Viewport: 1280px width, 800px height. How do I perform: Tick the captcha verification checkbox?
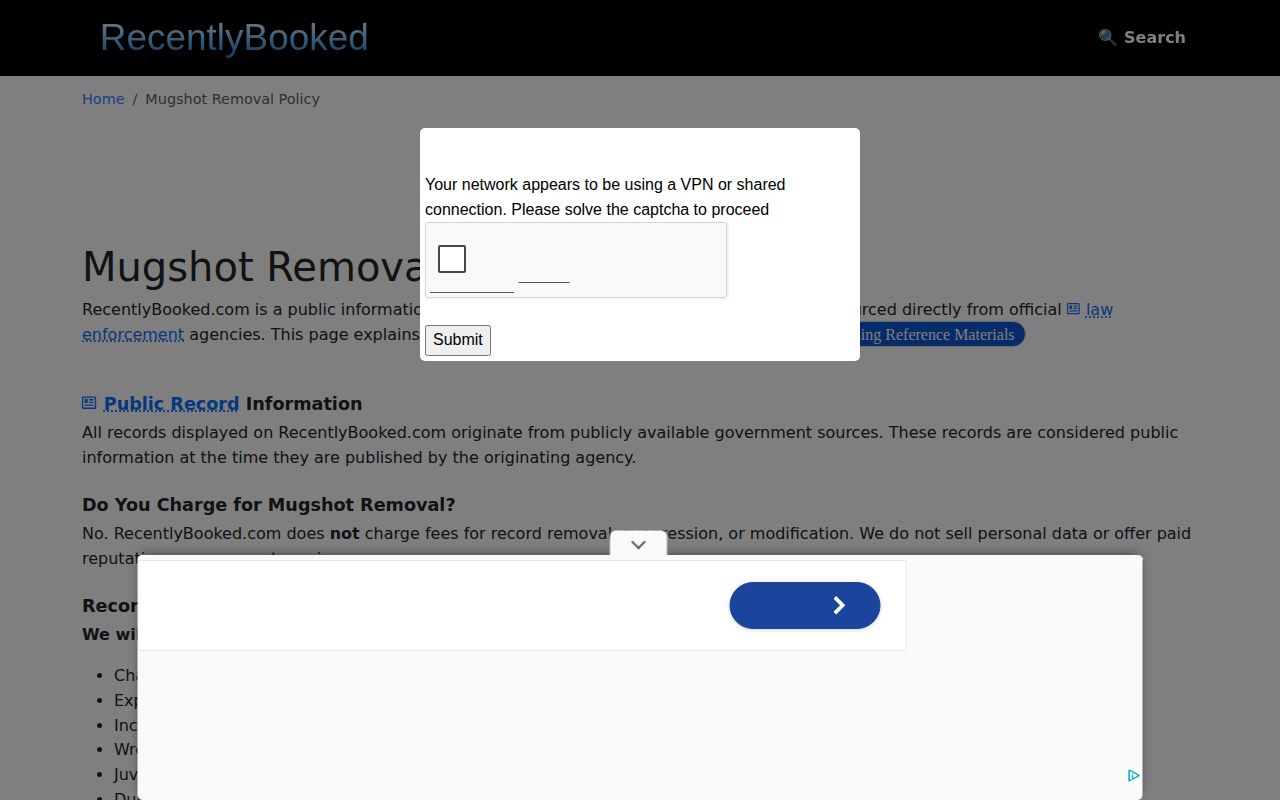tap(452, 259)
